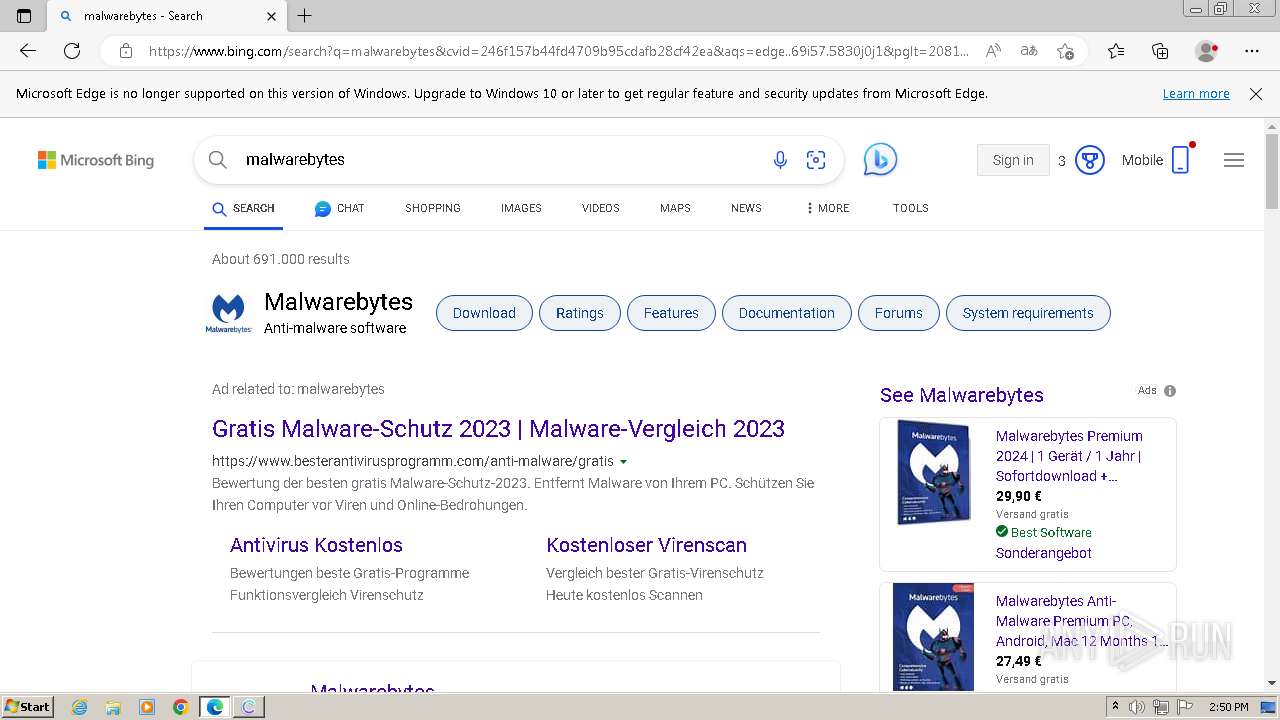This screenshot has width=1280, height=720.
Task: Open Edge Settings and more menu
Action: [x=1252, y=51]
